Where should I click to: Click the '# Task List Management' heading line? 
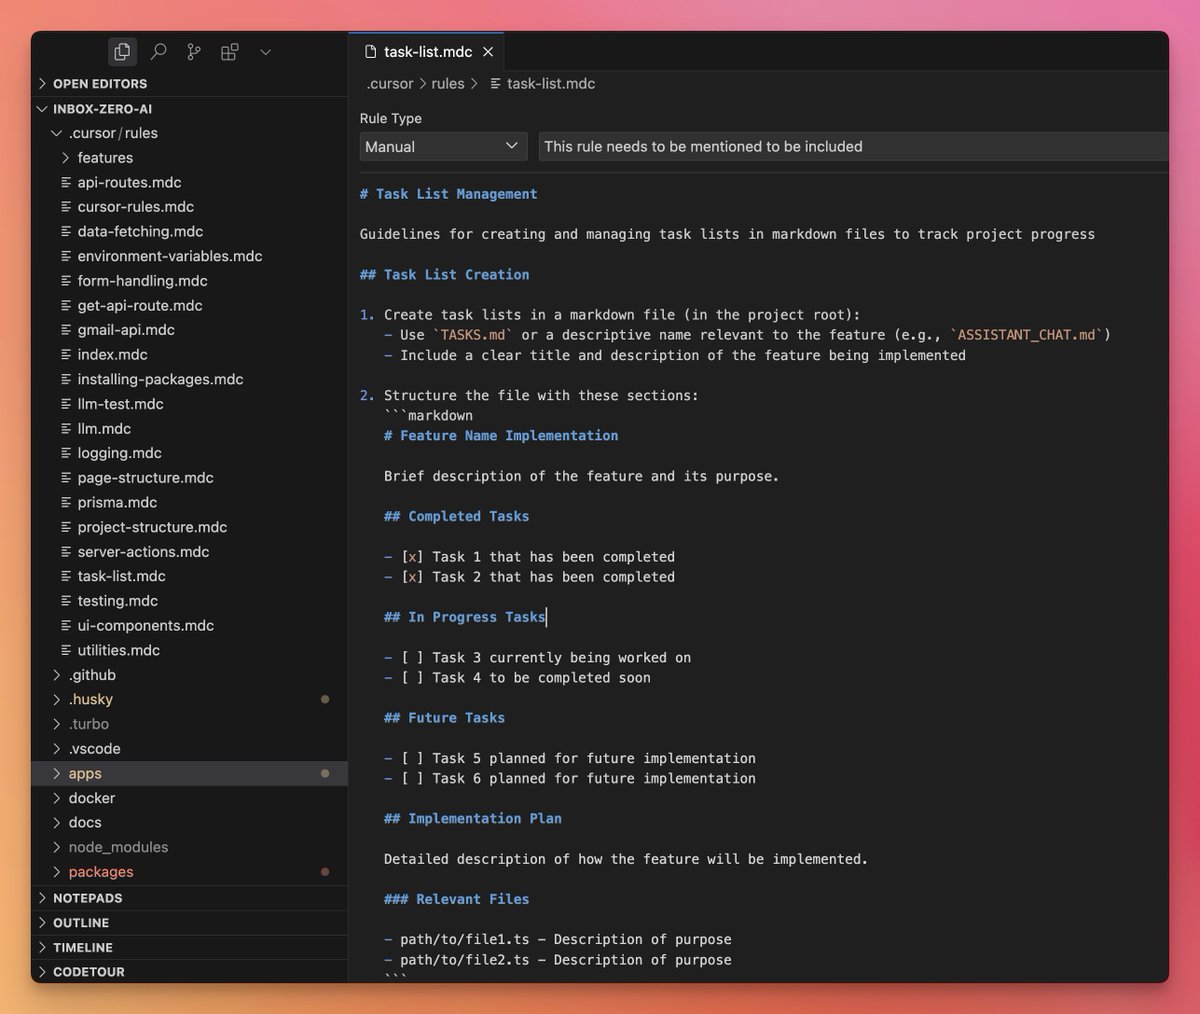[449, 194]
